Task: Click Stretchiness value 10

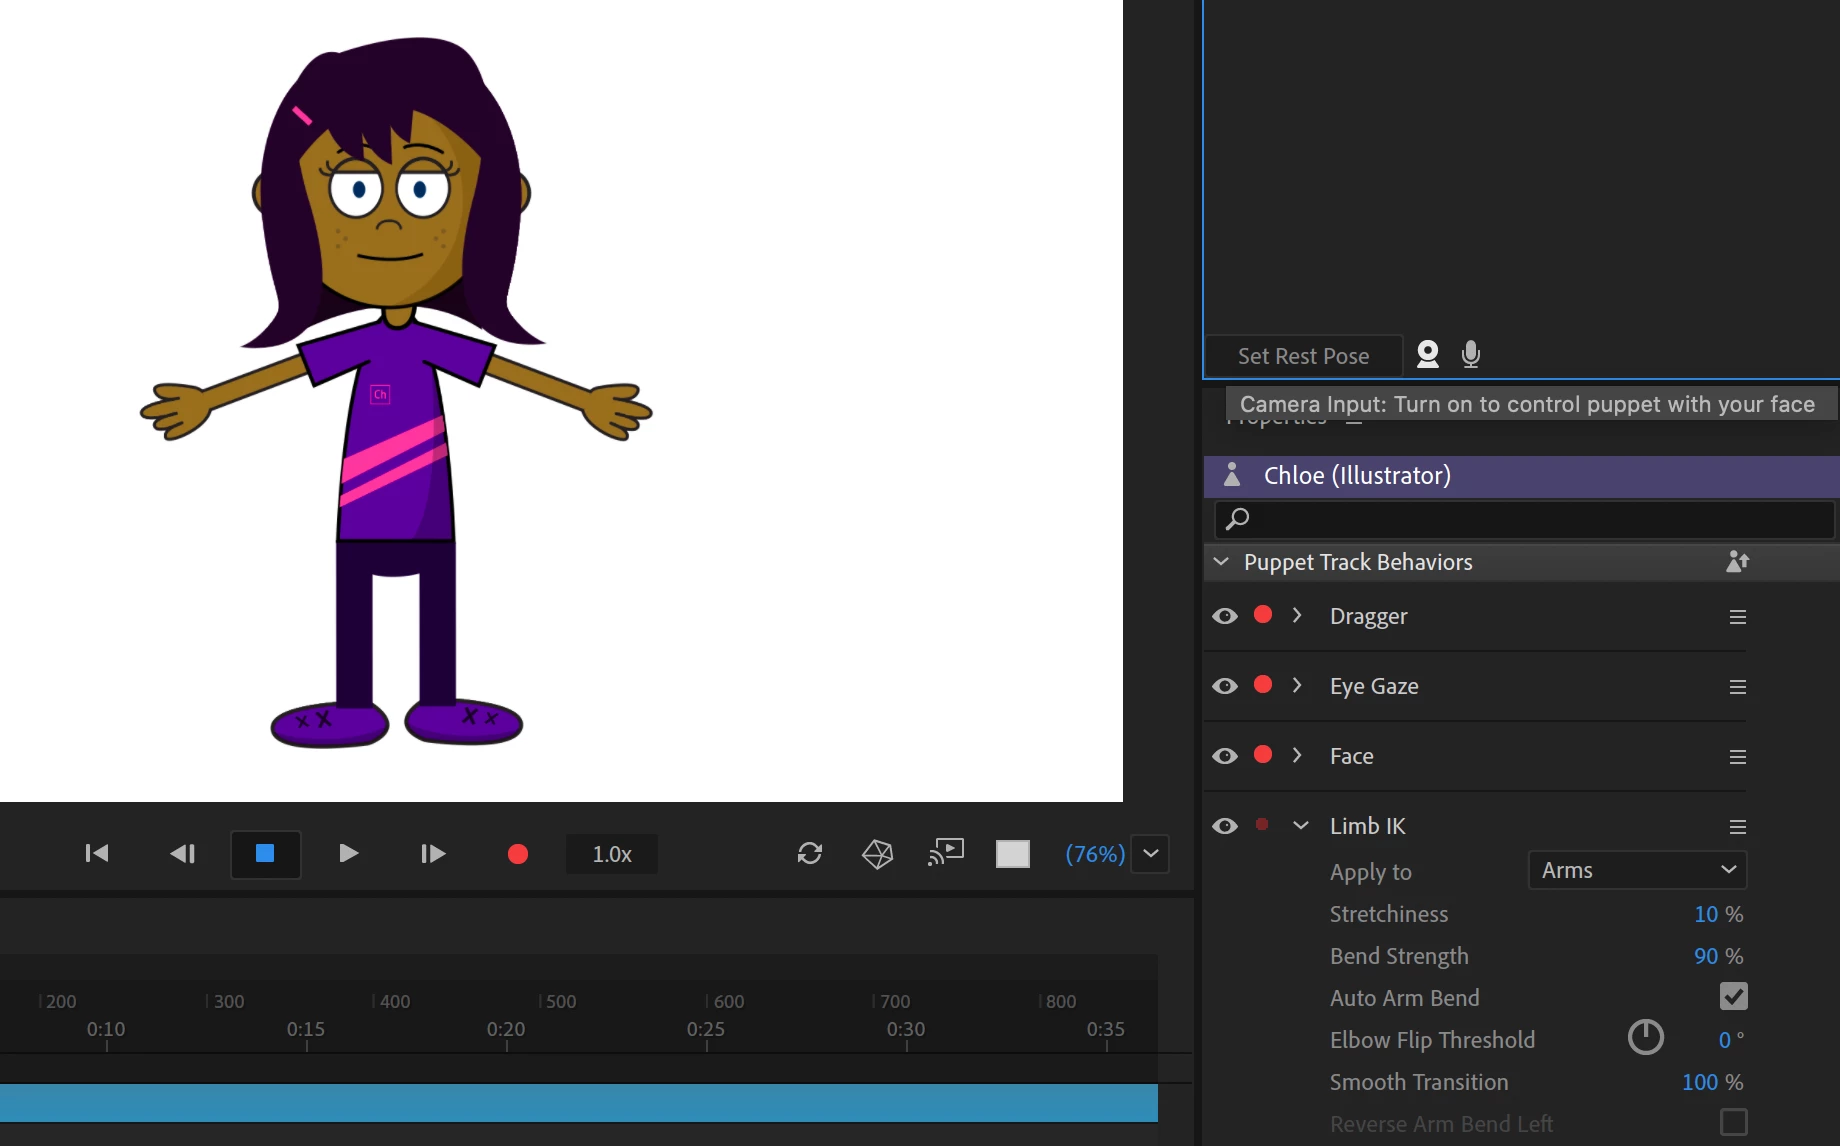Action: pos(1706,914)
